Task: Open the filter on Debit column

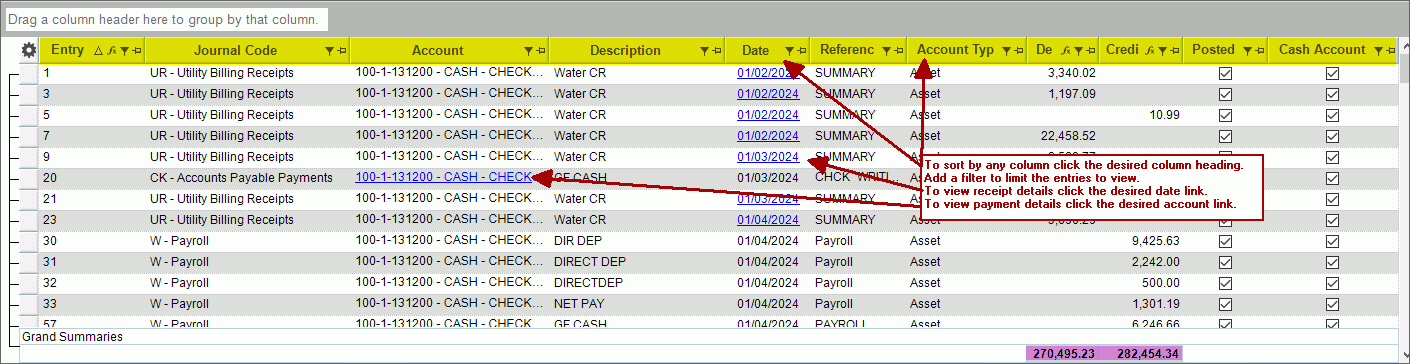Action: [x=1078, y=51]
